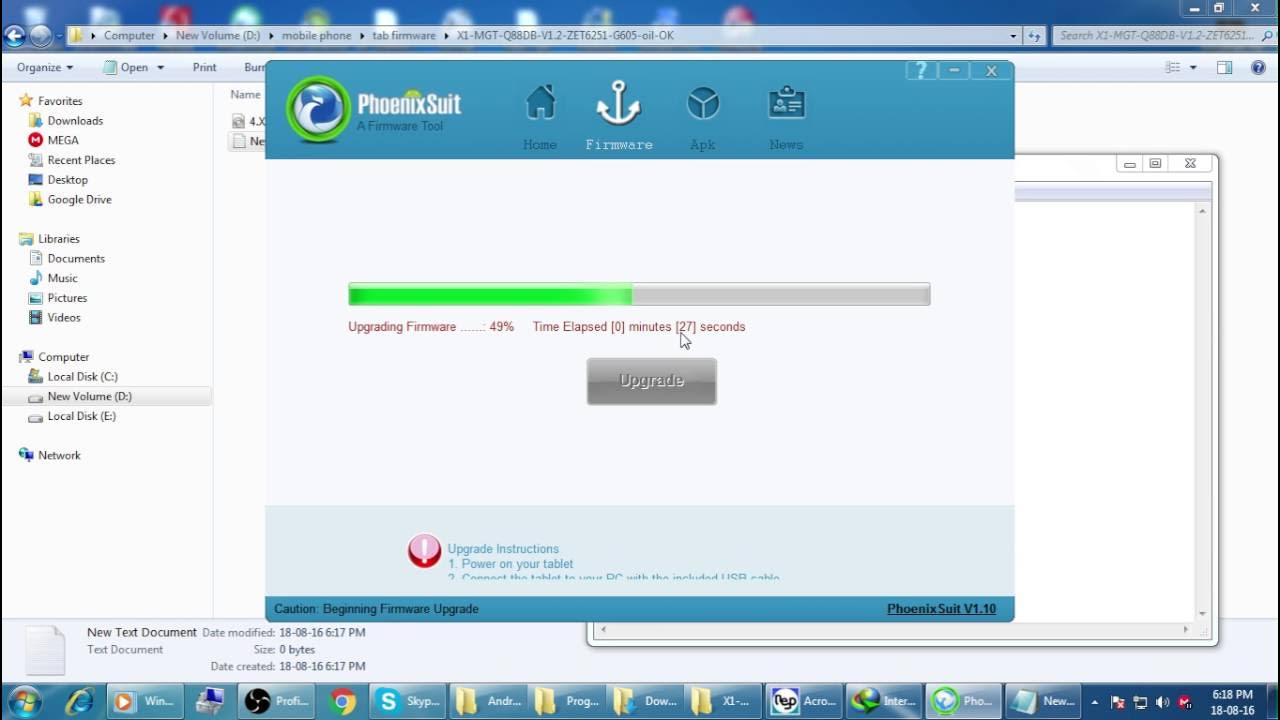Click the taskbar clock showing 6:18 PM

[x=1232, y=701]
